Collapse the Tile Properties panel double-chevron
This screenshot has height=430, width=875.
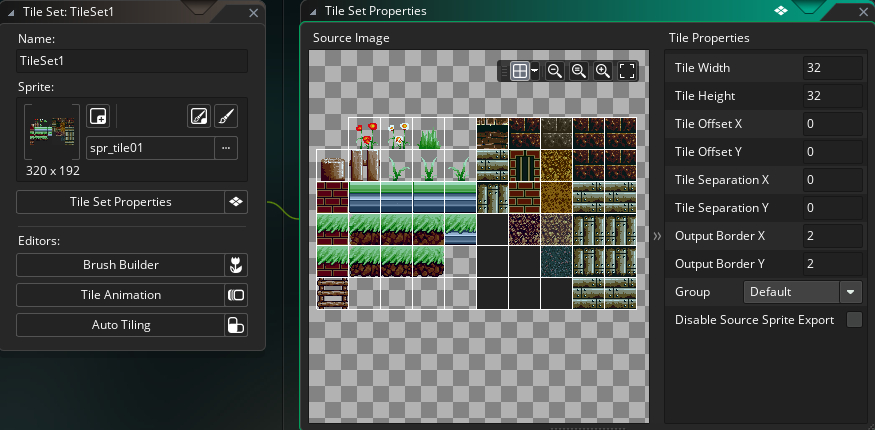point(657,236)
